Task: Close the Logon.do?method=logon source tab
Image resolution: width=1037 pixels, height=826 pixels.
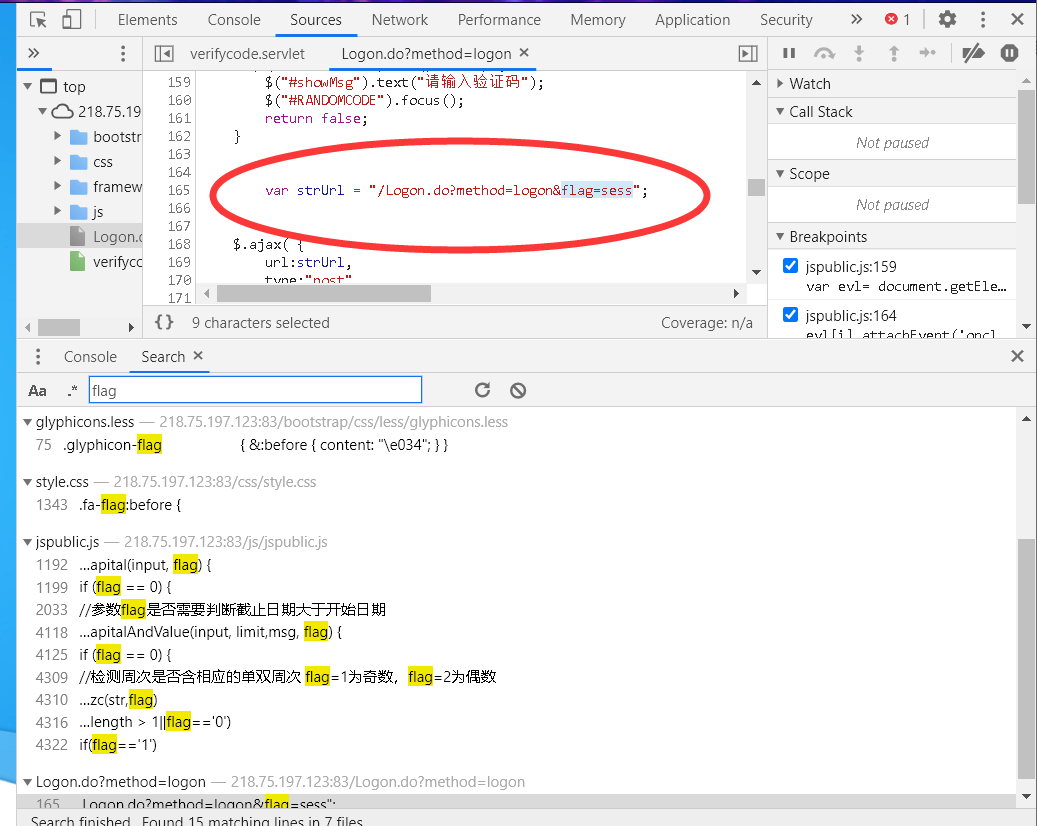Action: tap(524, 52)
